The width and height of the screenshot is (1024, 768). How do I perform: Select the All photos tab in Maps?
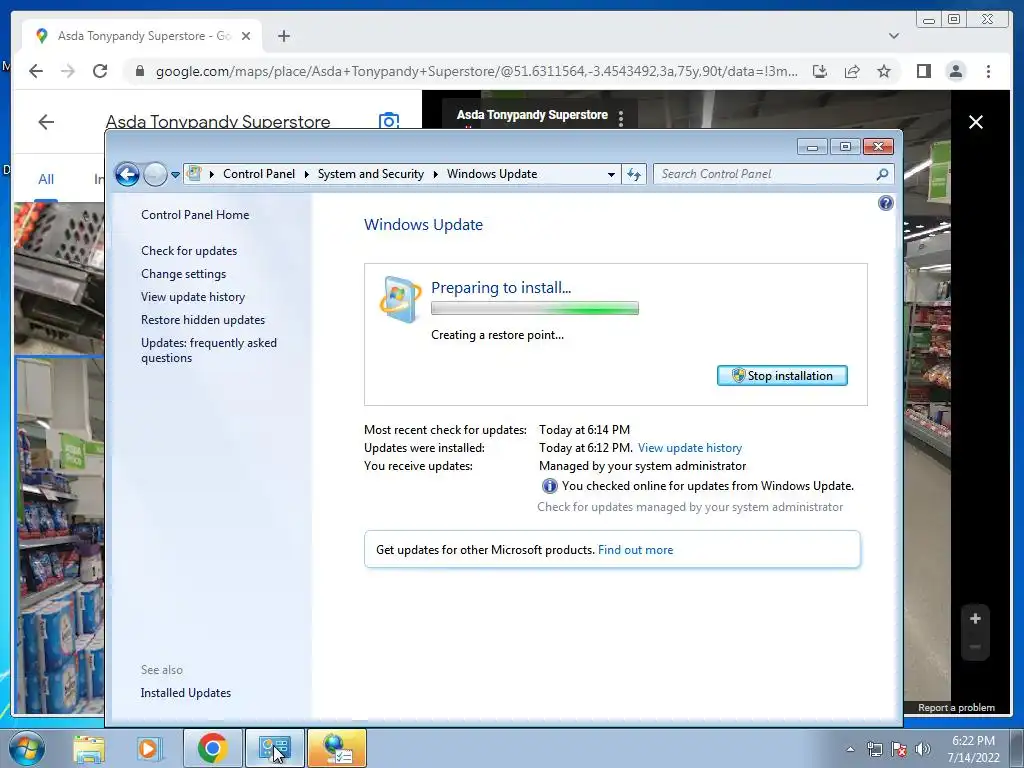coord(46,179)
